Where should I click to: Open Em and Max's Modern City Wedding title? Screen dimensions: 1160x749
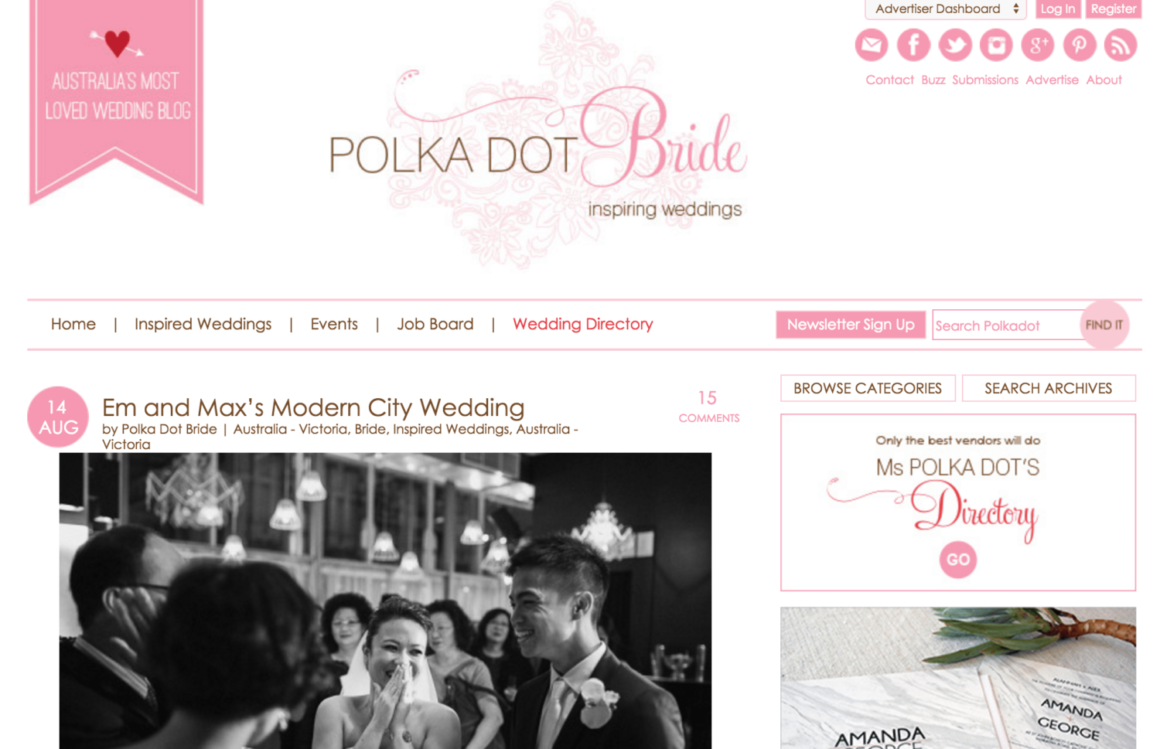click(x=313, y=408)
